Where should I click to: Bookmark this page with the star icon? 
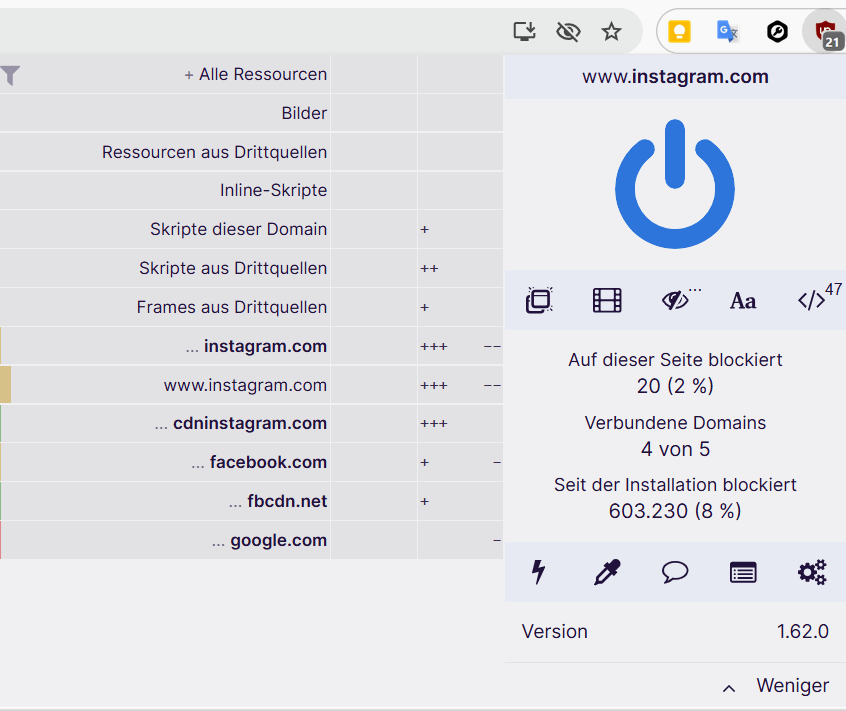(x=611, y=32)
